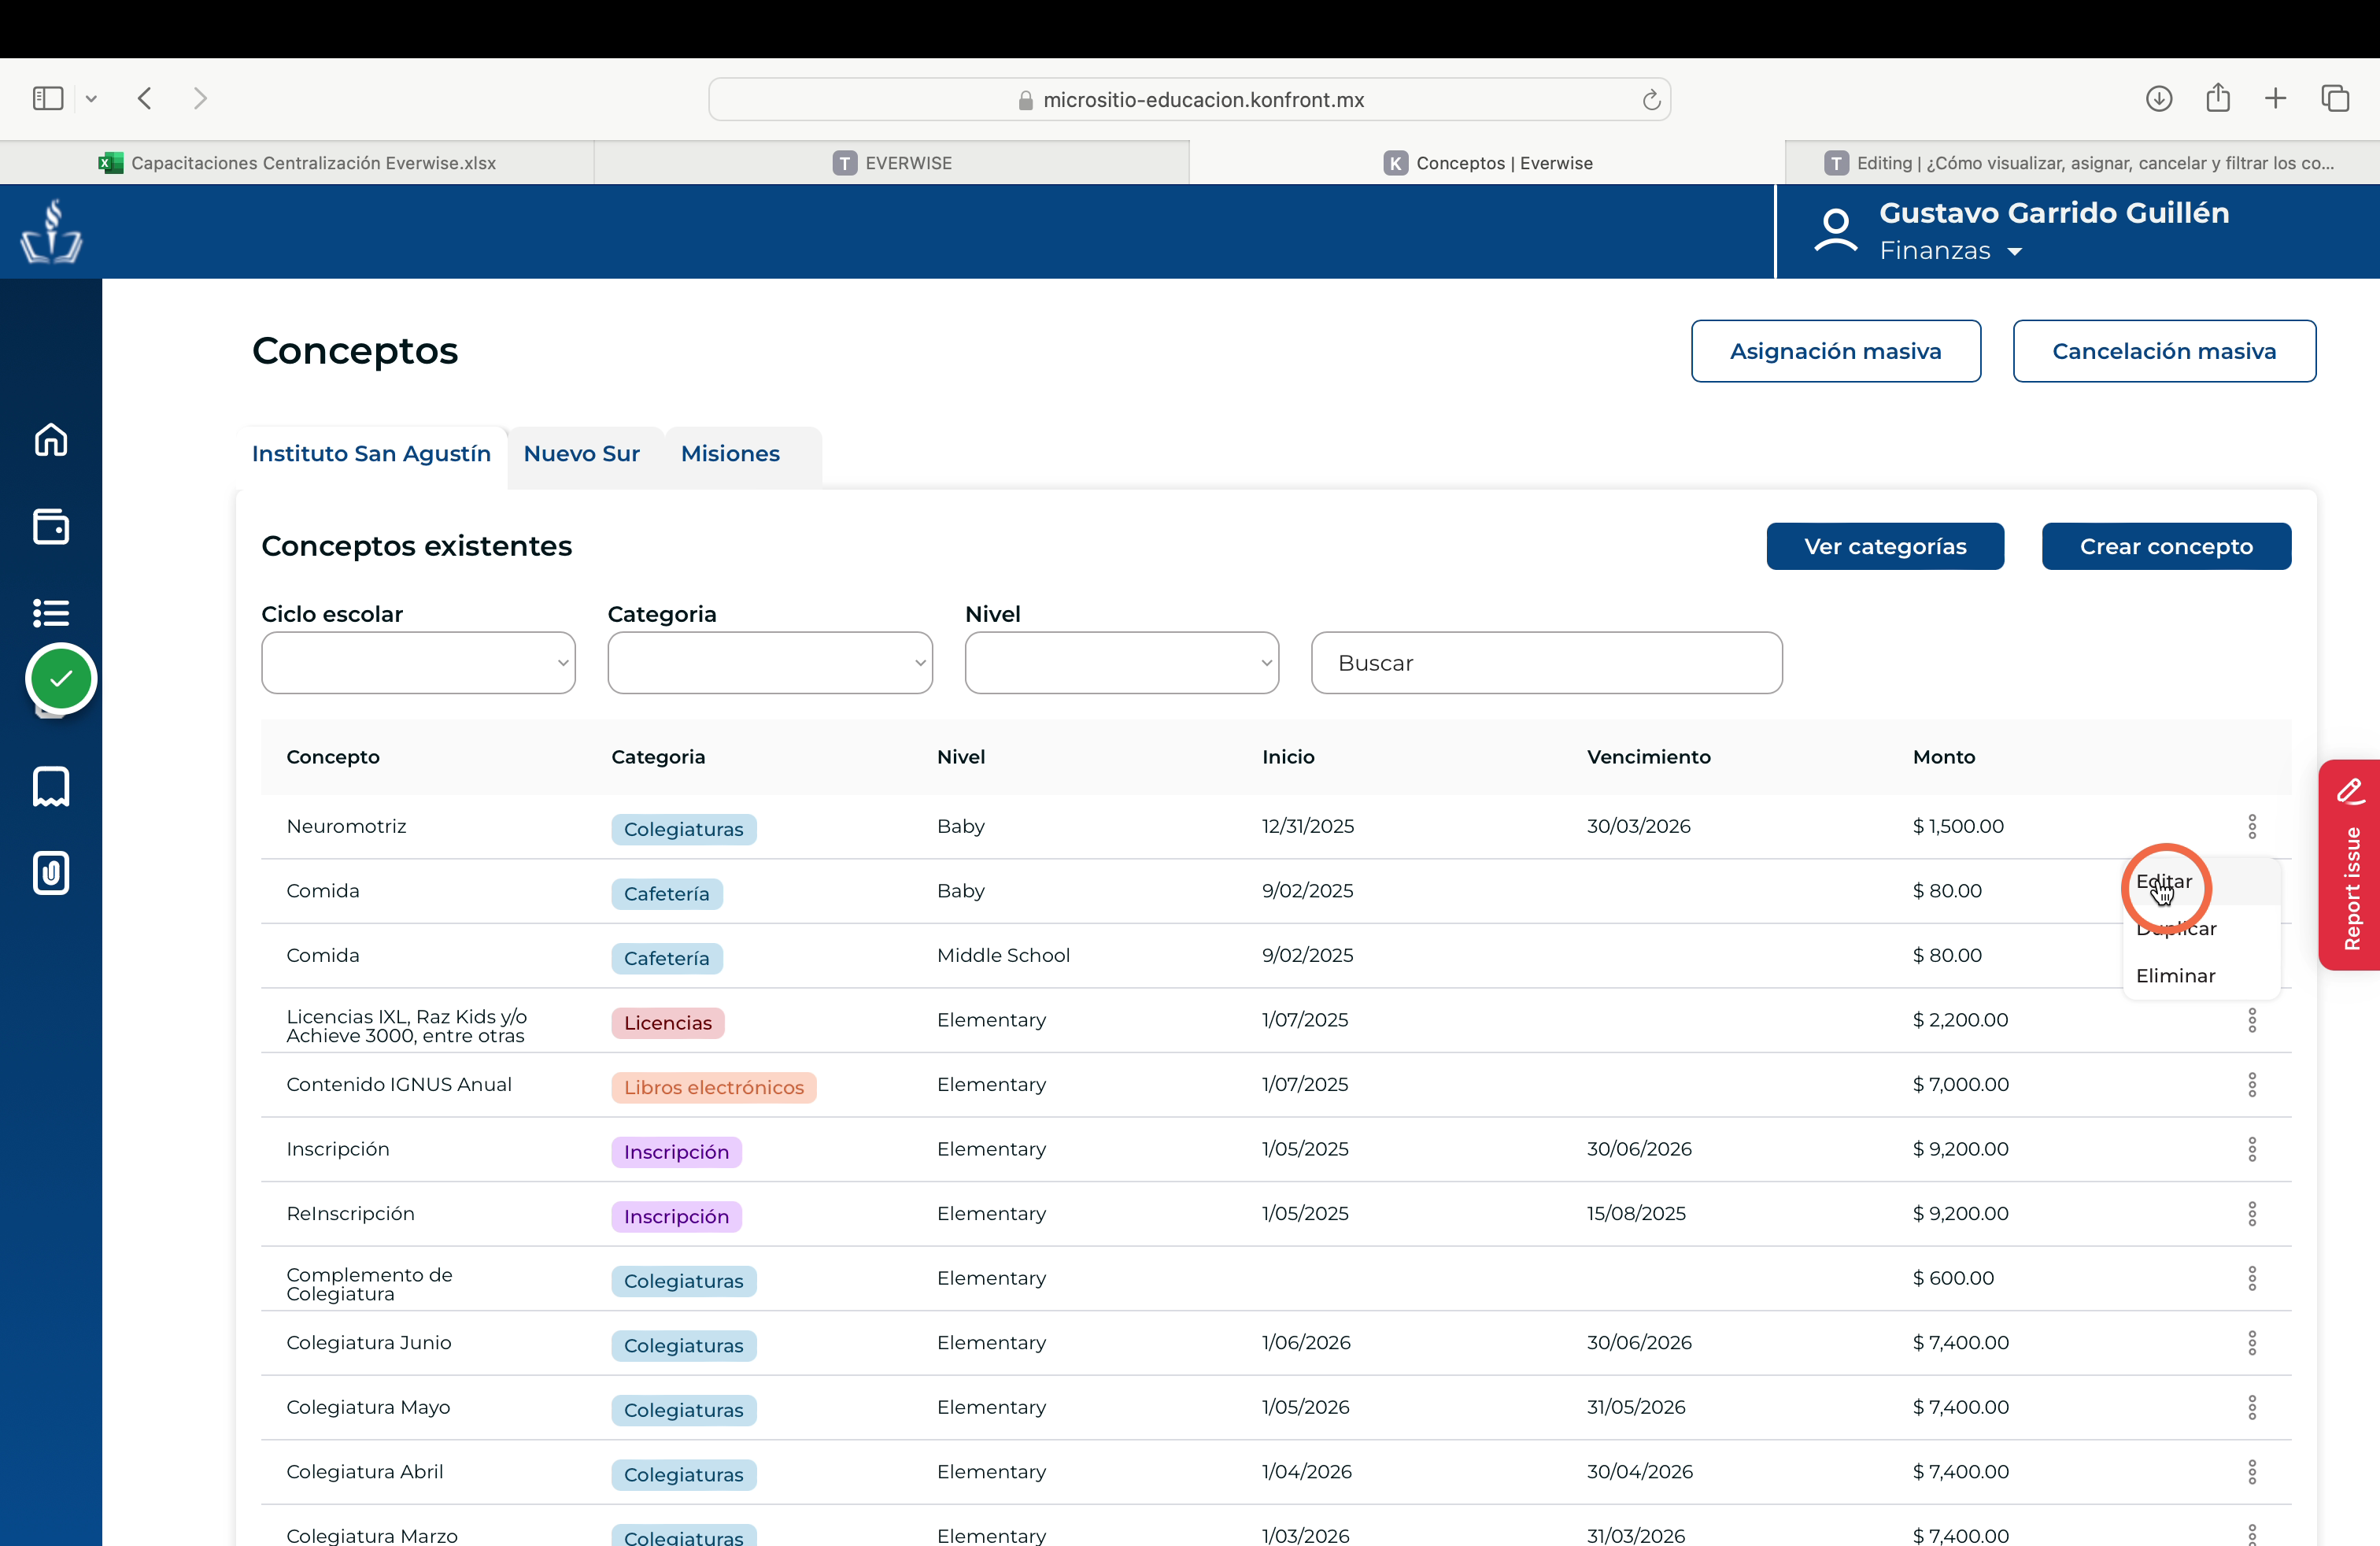This screenshot has height=1546, width=2380.
Task: Open three-dot menu for Contenido IGNUS Anual
Action: click(x=2252, y=1084)
